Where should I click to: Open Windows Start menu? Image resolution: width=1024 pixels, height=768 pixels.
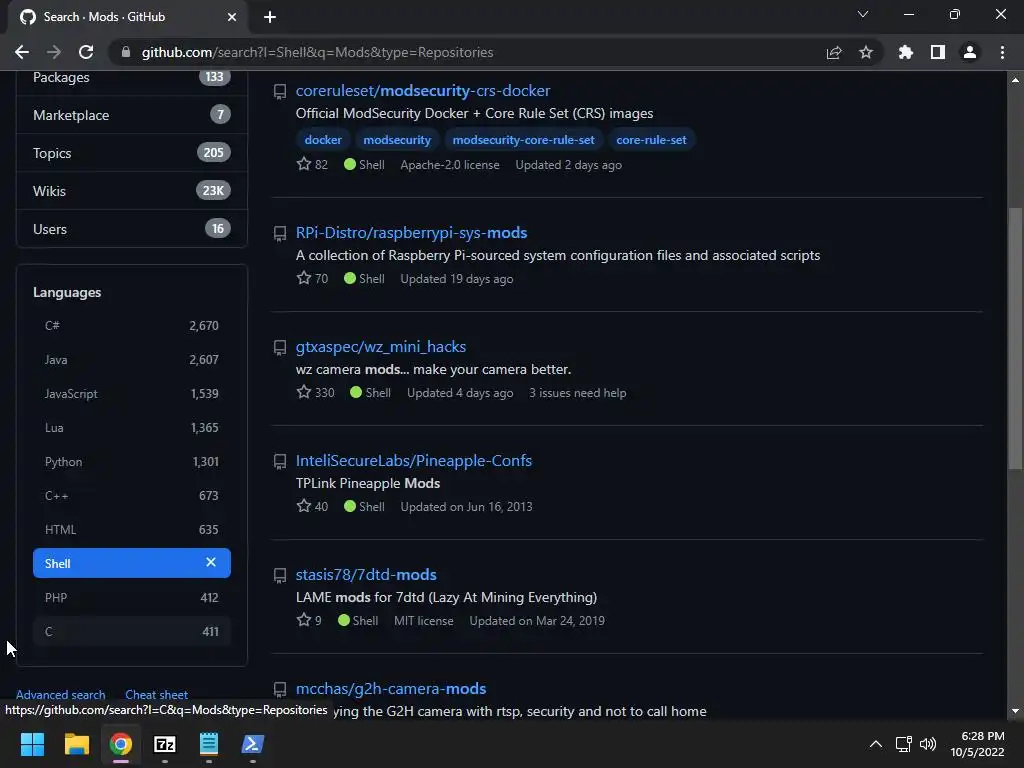point(32,744)
